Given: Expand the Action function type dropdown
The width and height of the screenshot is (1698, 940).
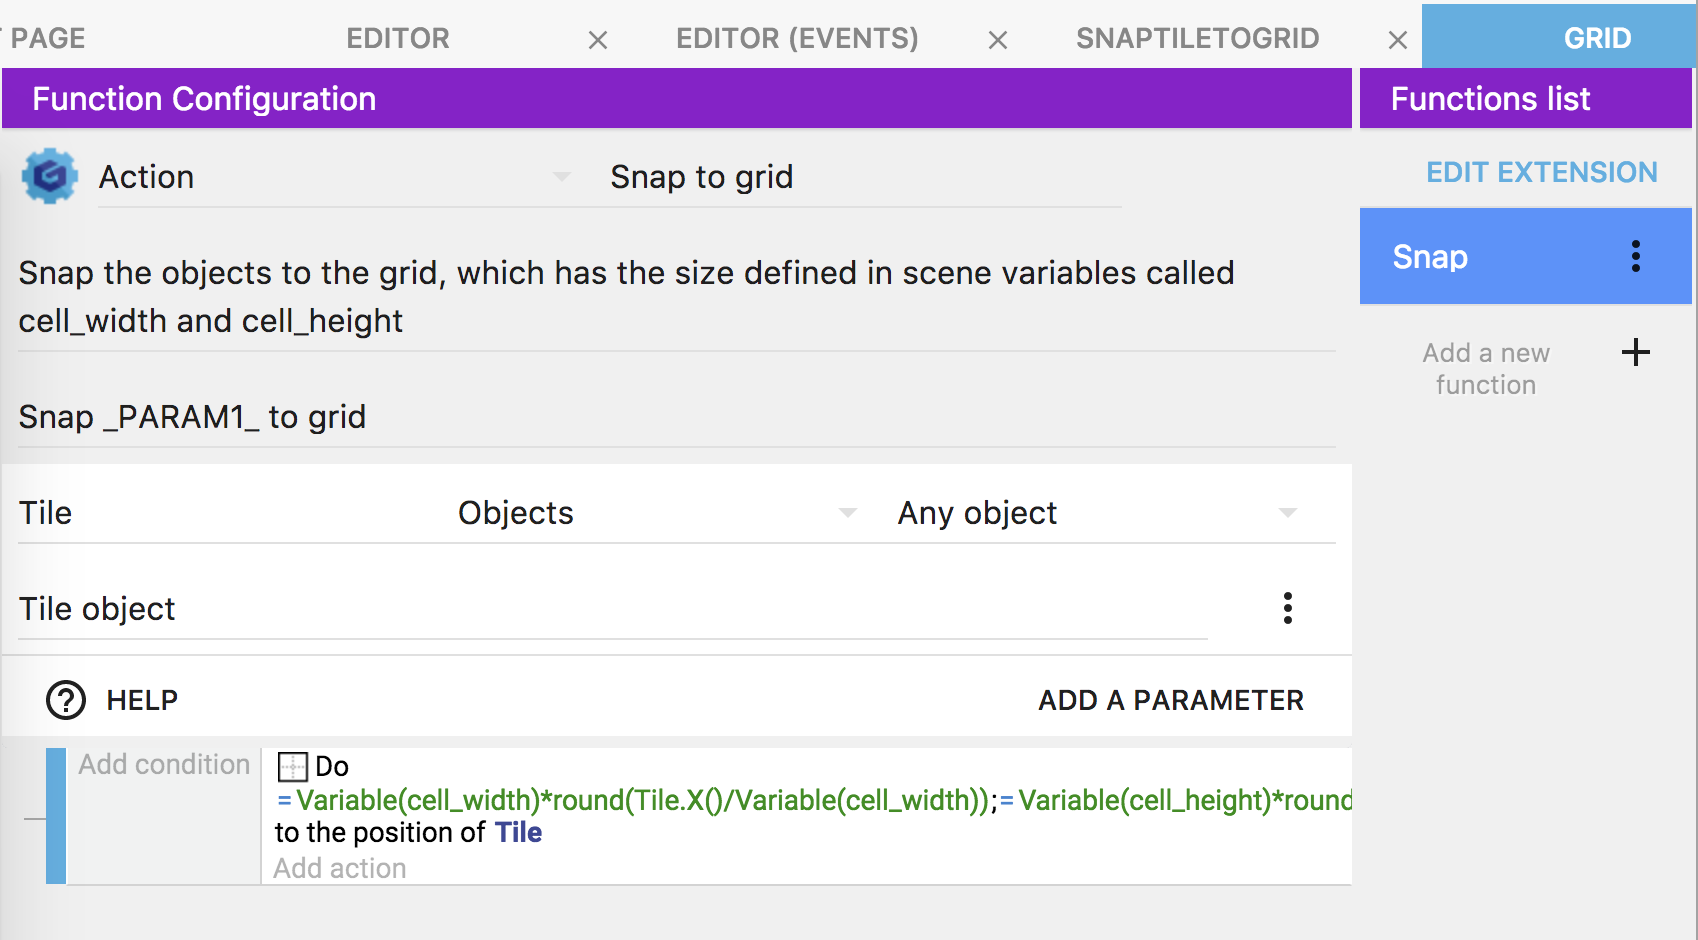Looking at the screenshot, I should [x=562, y=177].
